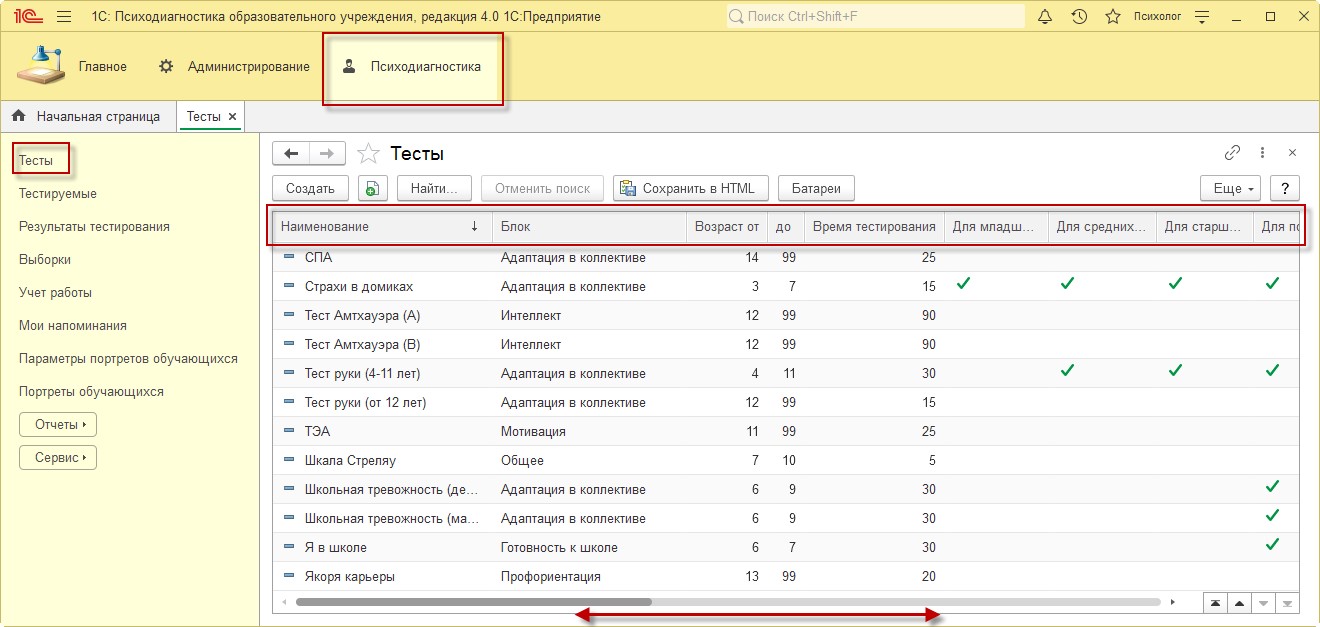Toggle last column check for Я в школе
The height and width of the screenshot is (627, 1320).
click(1272, 545)
